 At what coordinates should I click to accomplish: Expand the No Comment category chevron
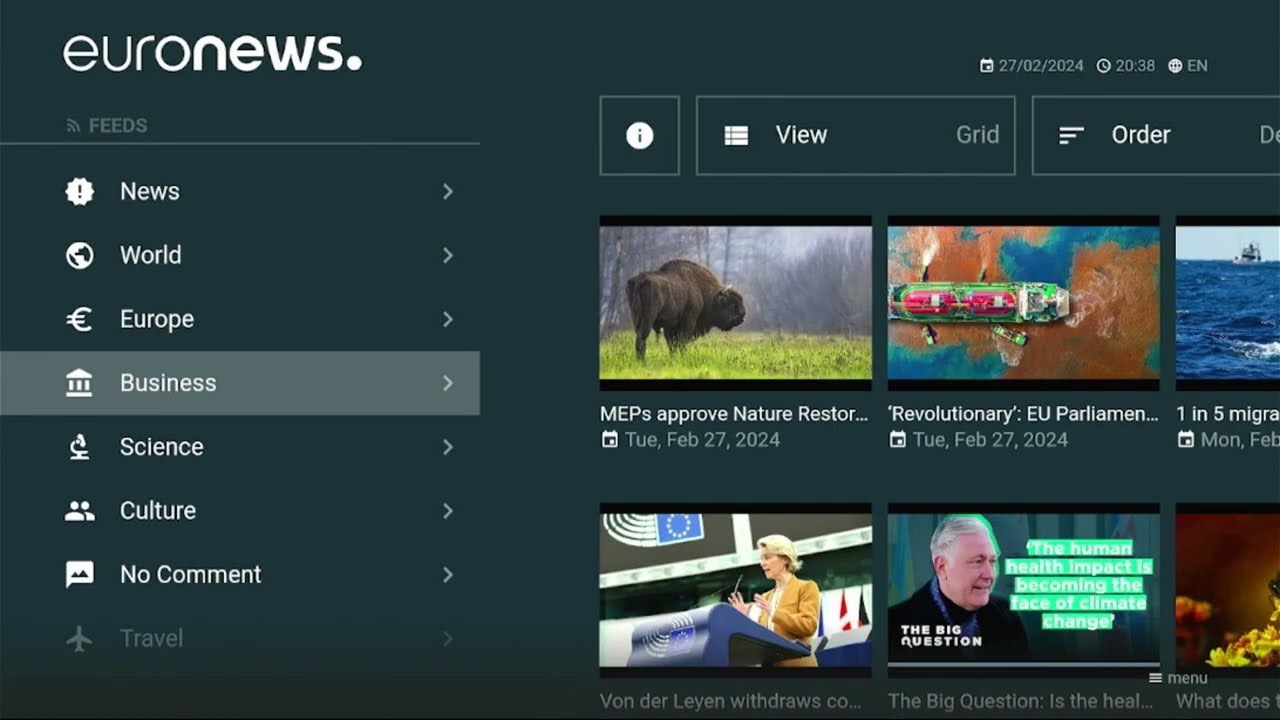pyautogui.click(x=447, y=575)
